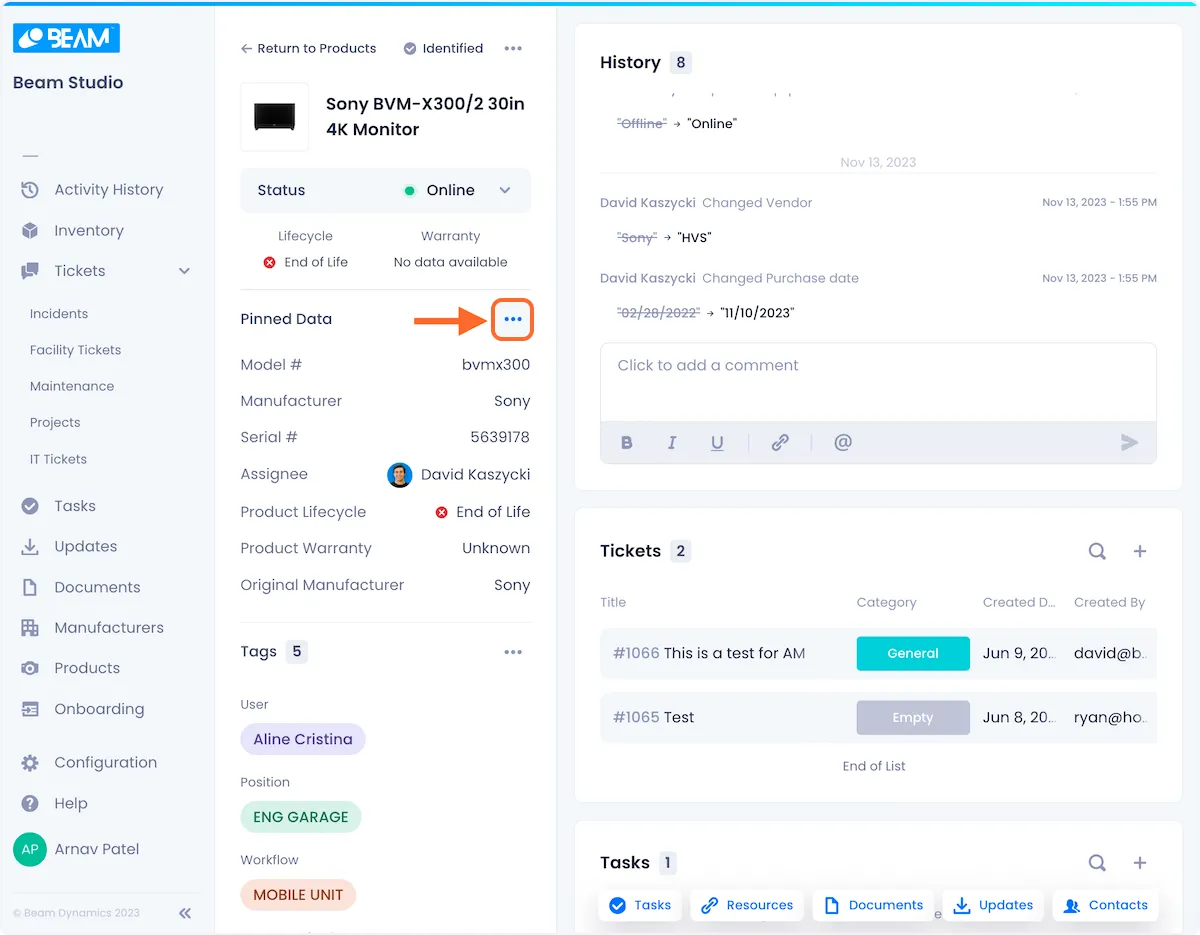This screenshot has width=1200, height=935.
Task: Jump to Updates via bottom shortcut bar
Action: click(x=993, y=905)
